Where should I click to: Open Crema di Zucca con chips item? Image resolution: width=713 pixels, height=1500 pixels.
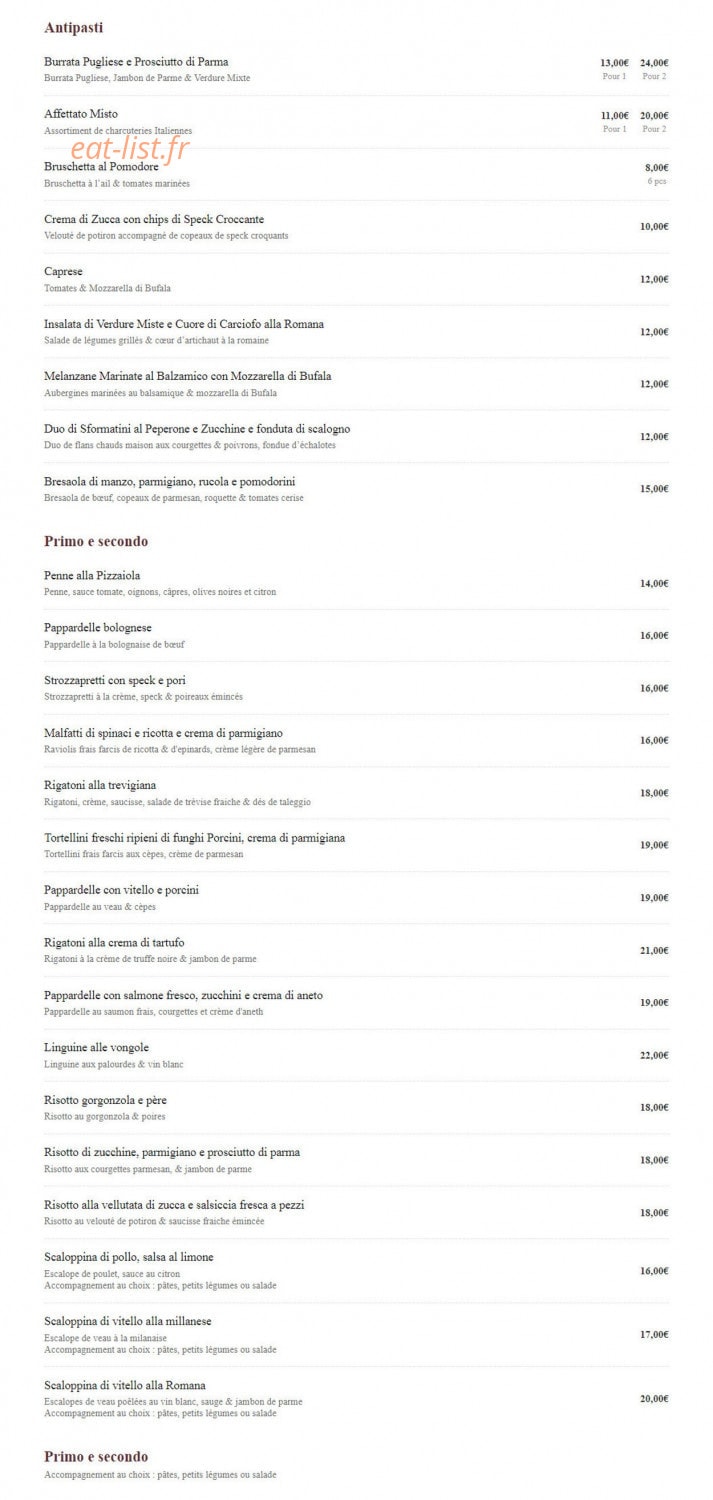tap(154, 219)
